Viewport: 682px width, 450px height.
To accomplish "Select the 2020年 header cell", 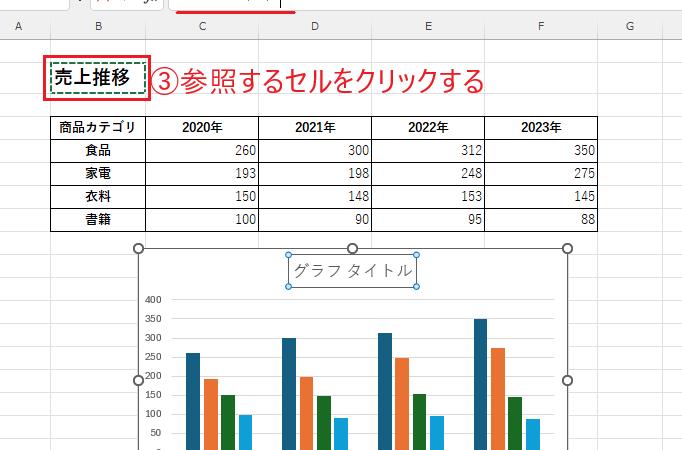I will pos(202,128).
